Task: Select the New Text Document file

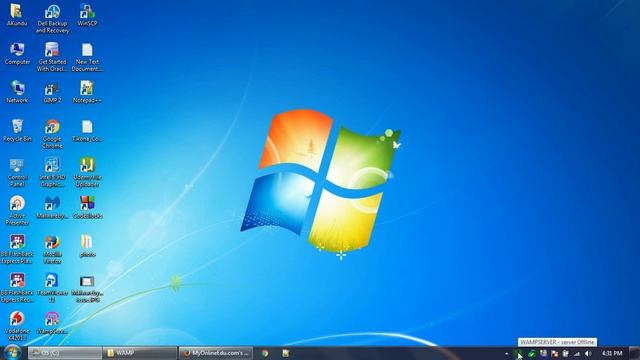Action: point(87,57)
